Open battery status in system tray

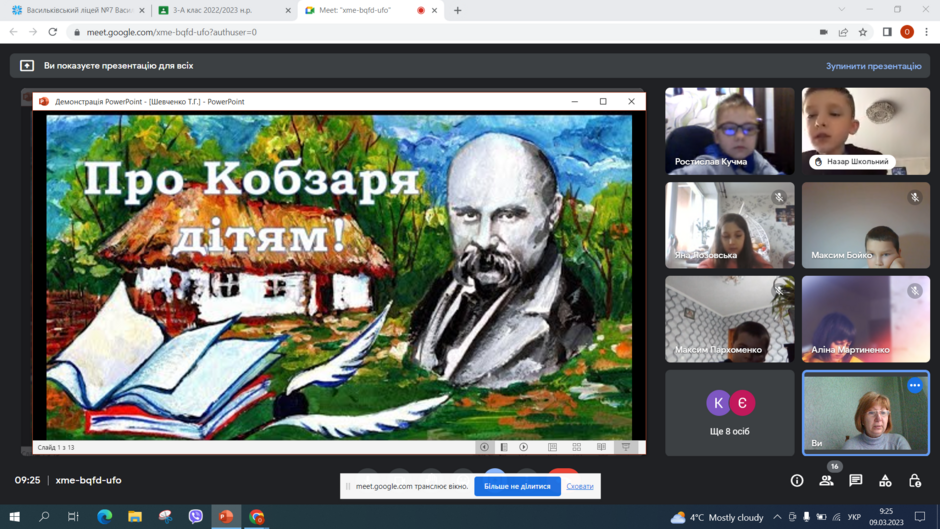(821, 517)
